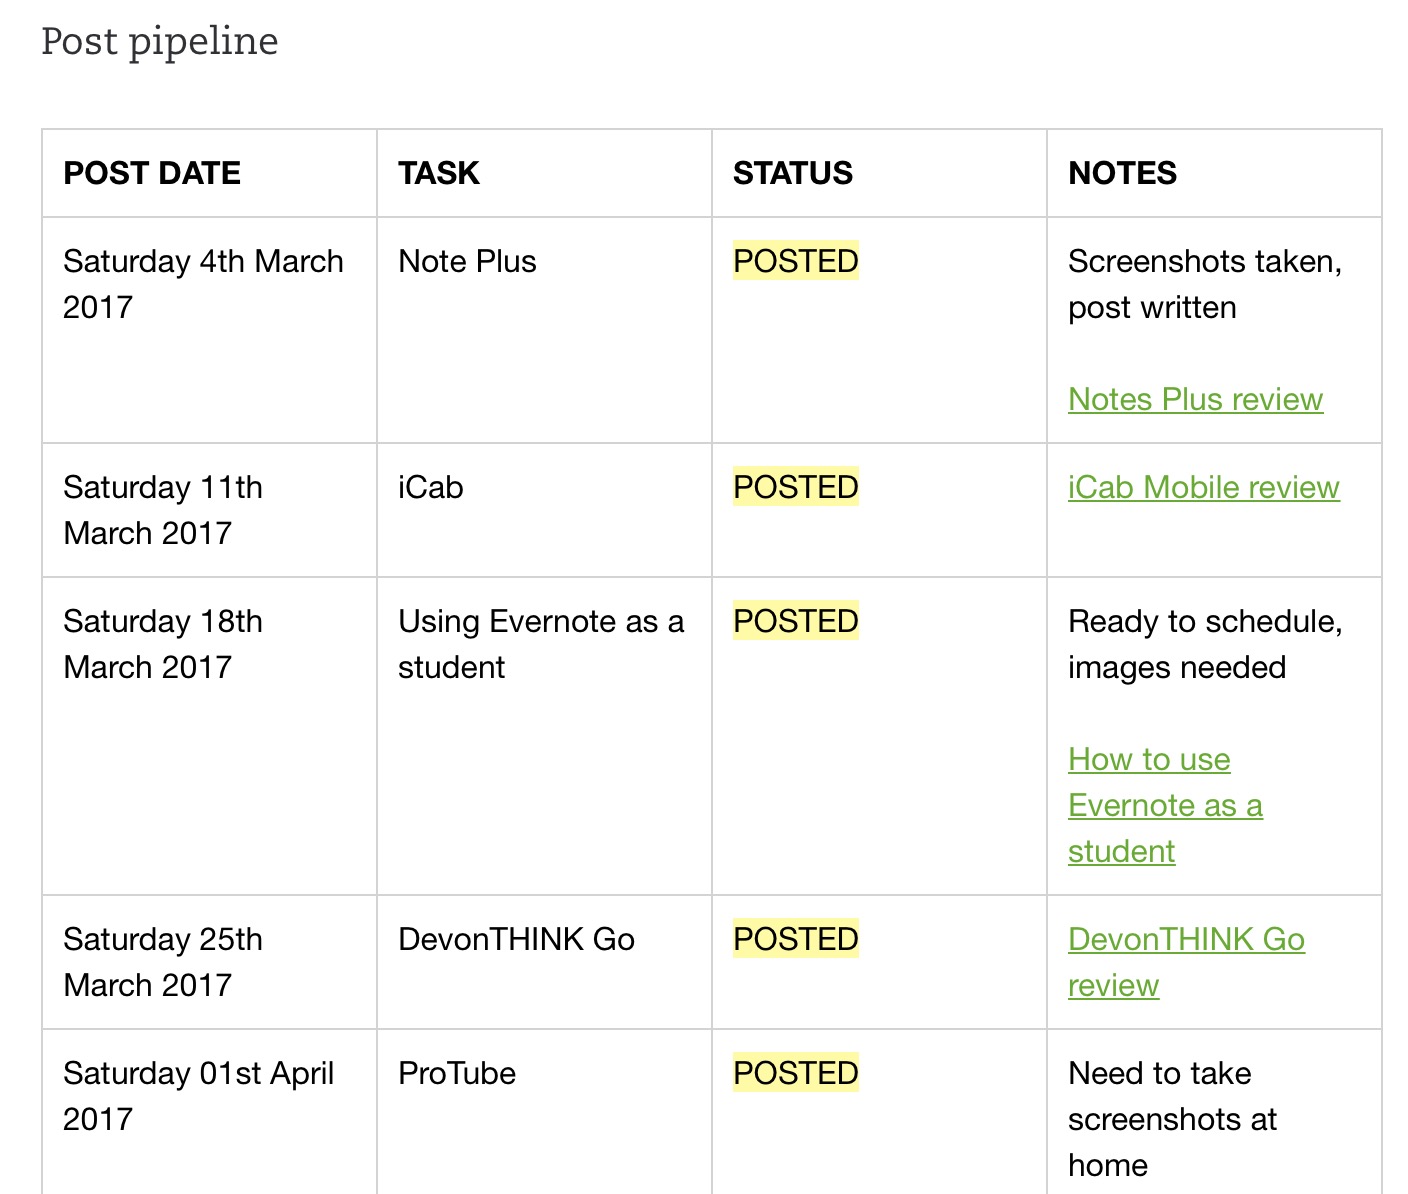The image size is (1408, 1194).
Task: Click the NOTES column header
Action: pos(1122,173)
